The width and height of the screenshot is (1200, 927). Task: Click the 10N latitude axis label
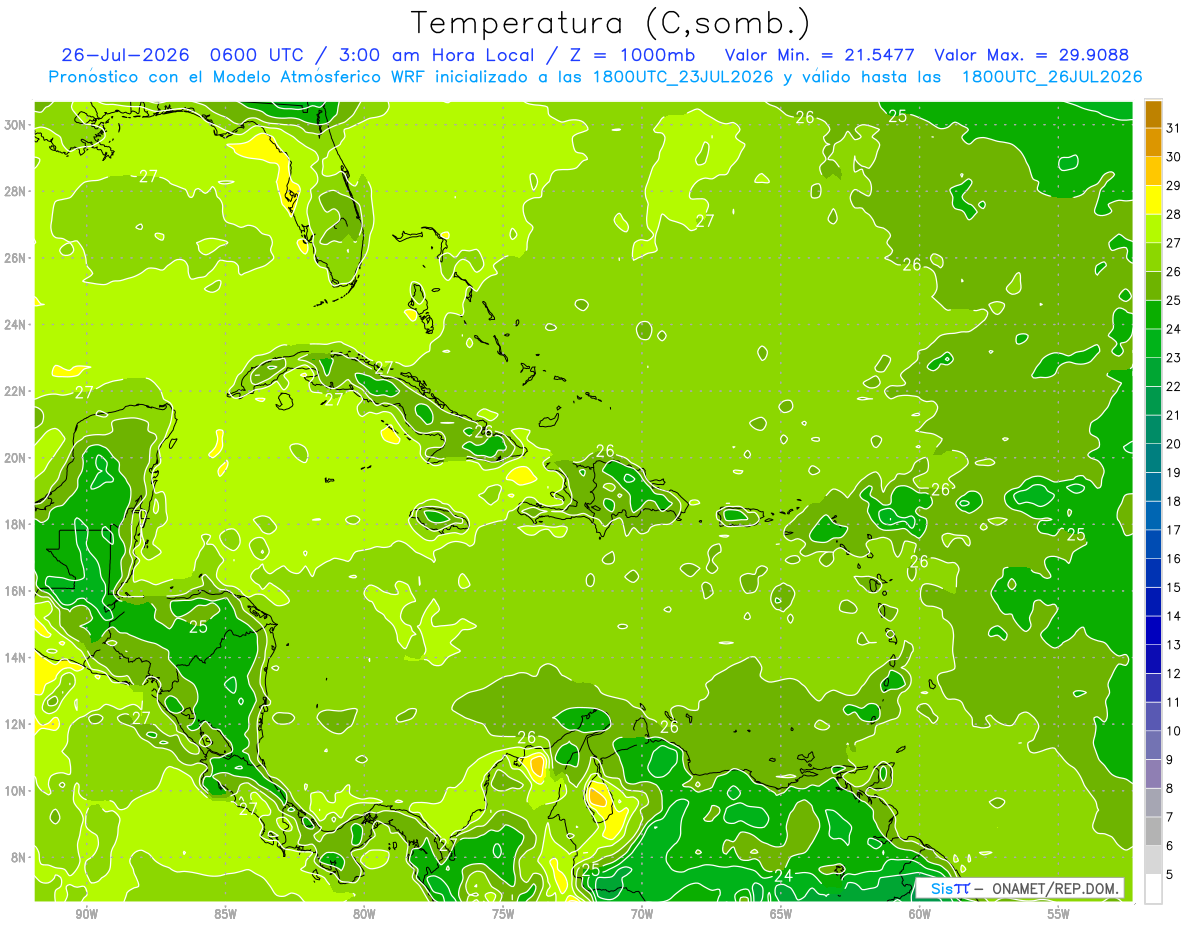15,791
